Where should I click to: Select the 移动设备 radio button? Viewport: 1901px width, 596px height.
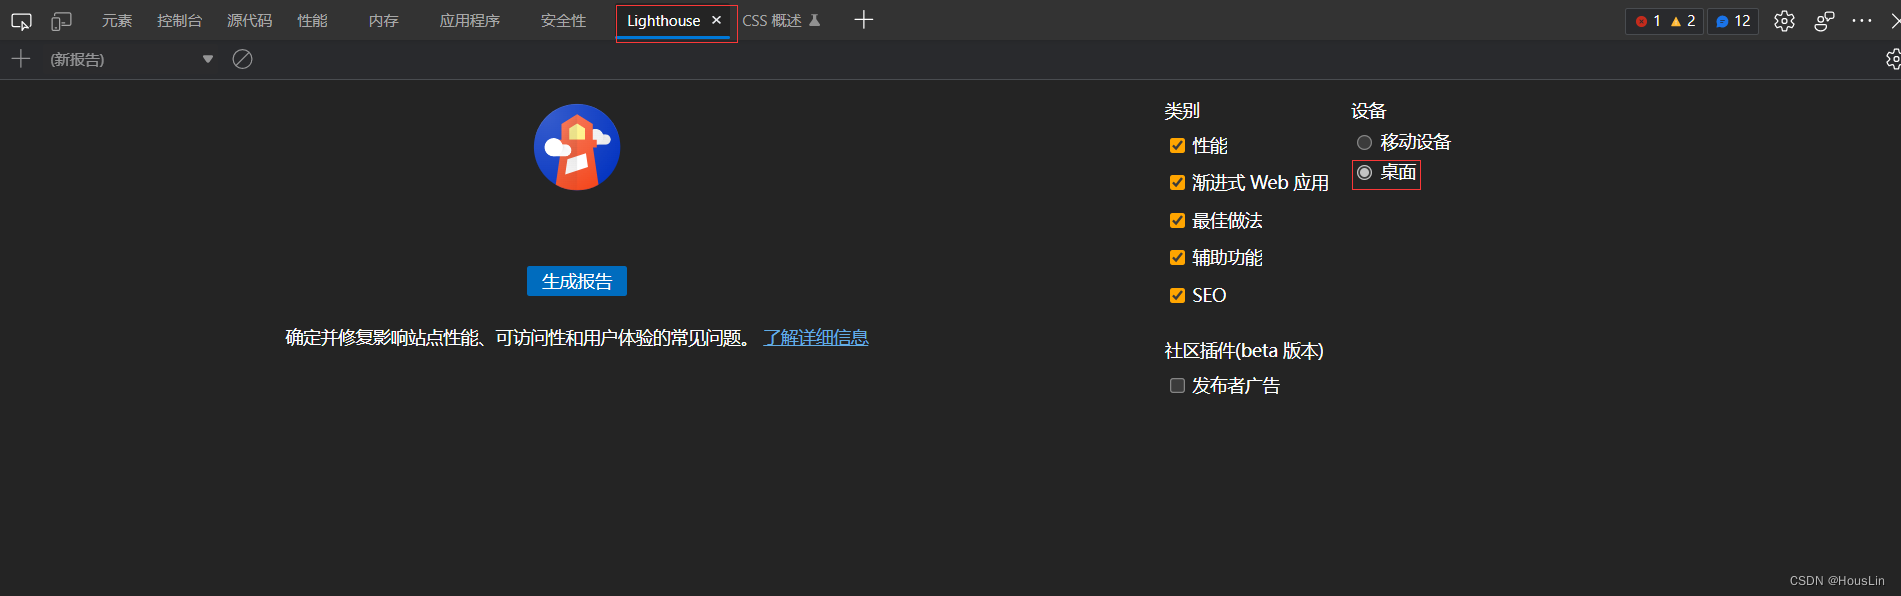click(x=1364, y=143)
